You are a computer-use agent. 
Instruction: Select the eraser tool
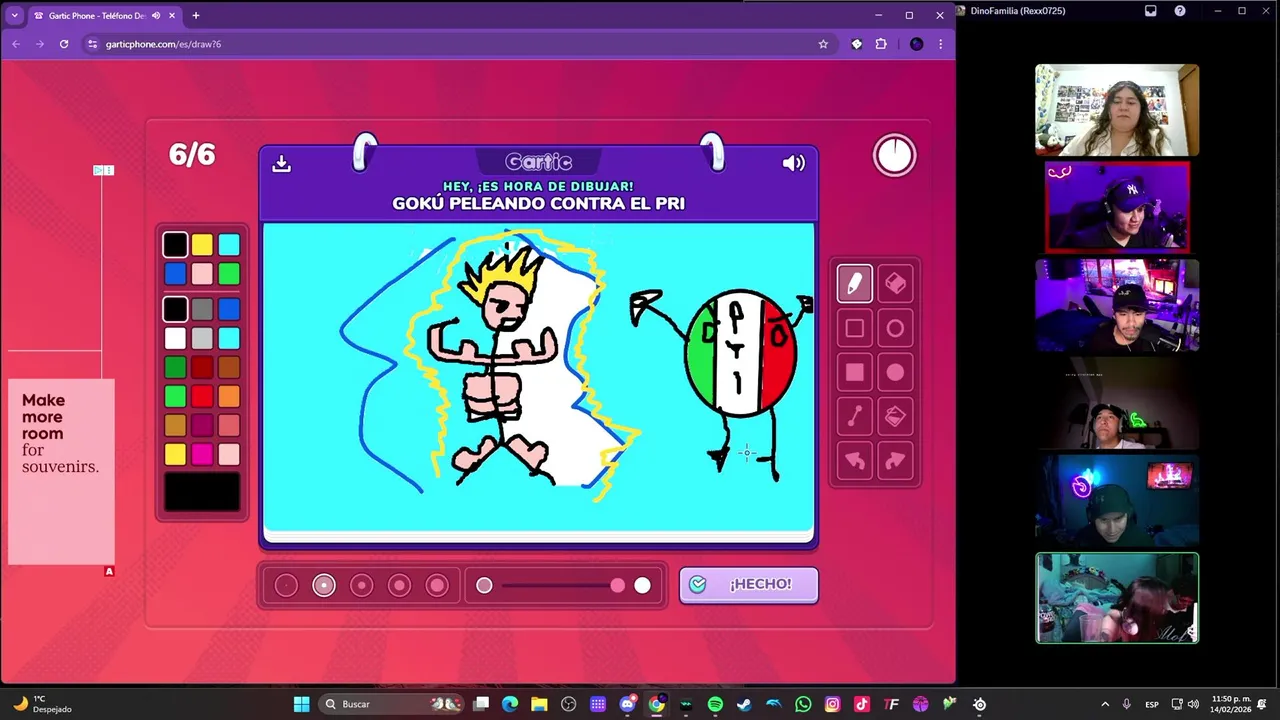pyautogui.click(x=895, y=284)
